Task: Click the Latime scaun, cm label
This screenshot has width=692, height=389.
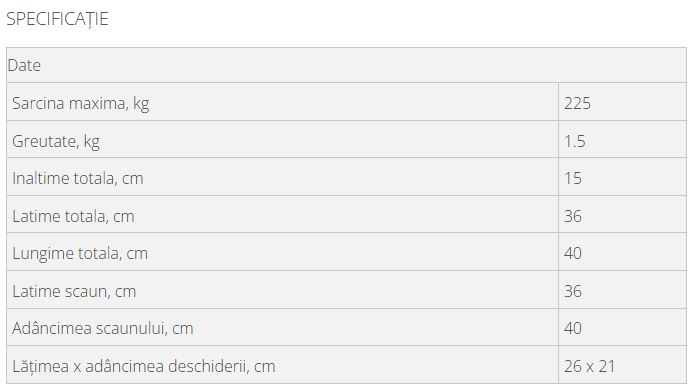Action: 74,291
